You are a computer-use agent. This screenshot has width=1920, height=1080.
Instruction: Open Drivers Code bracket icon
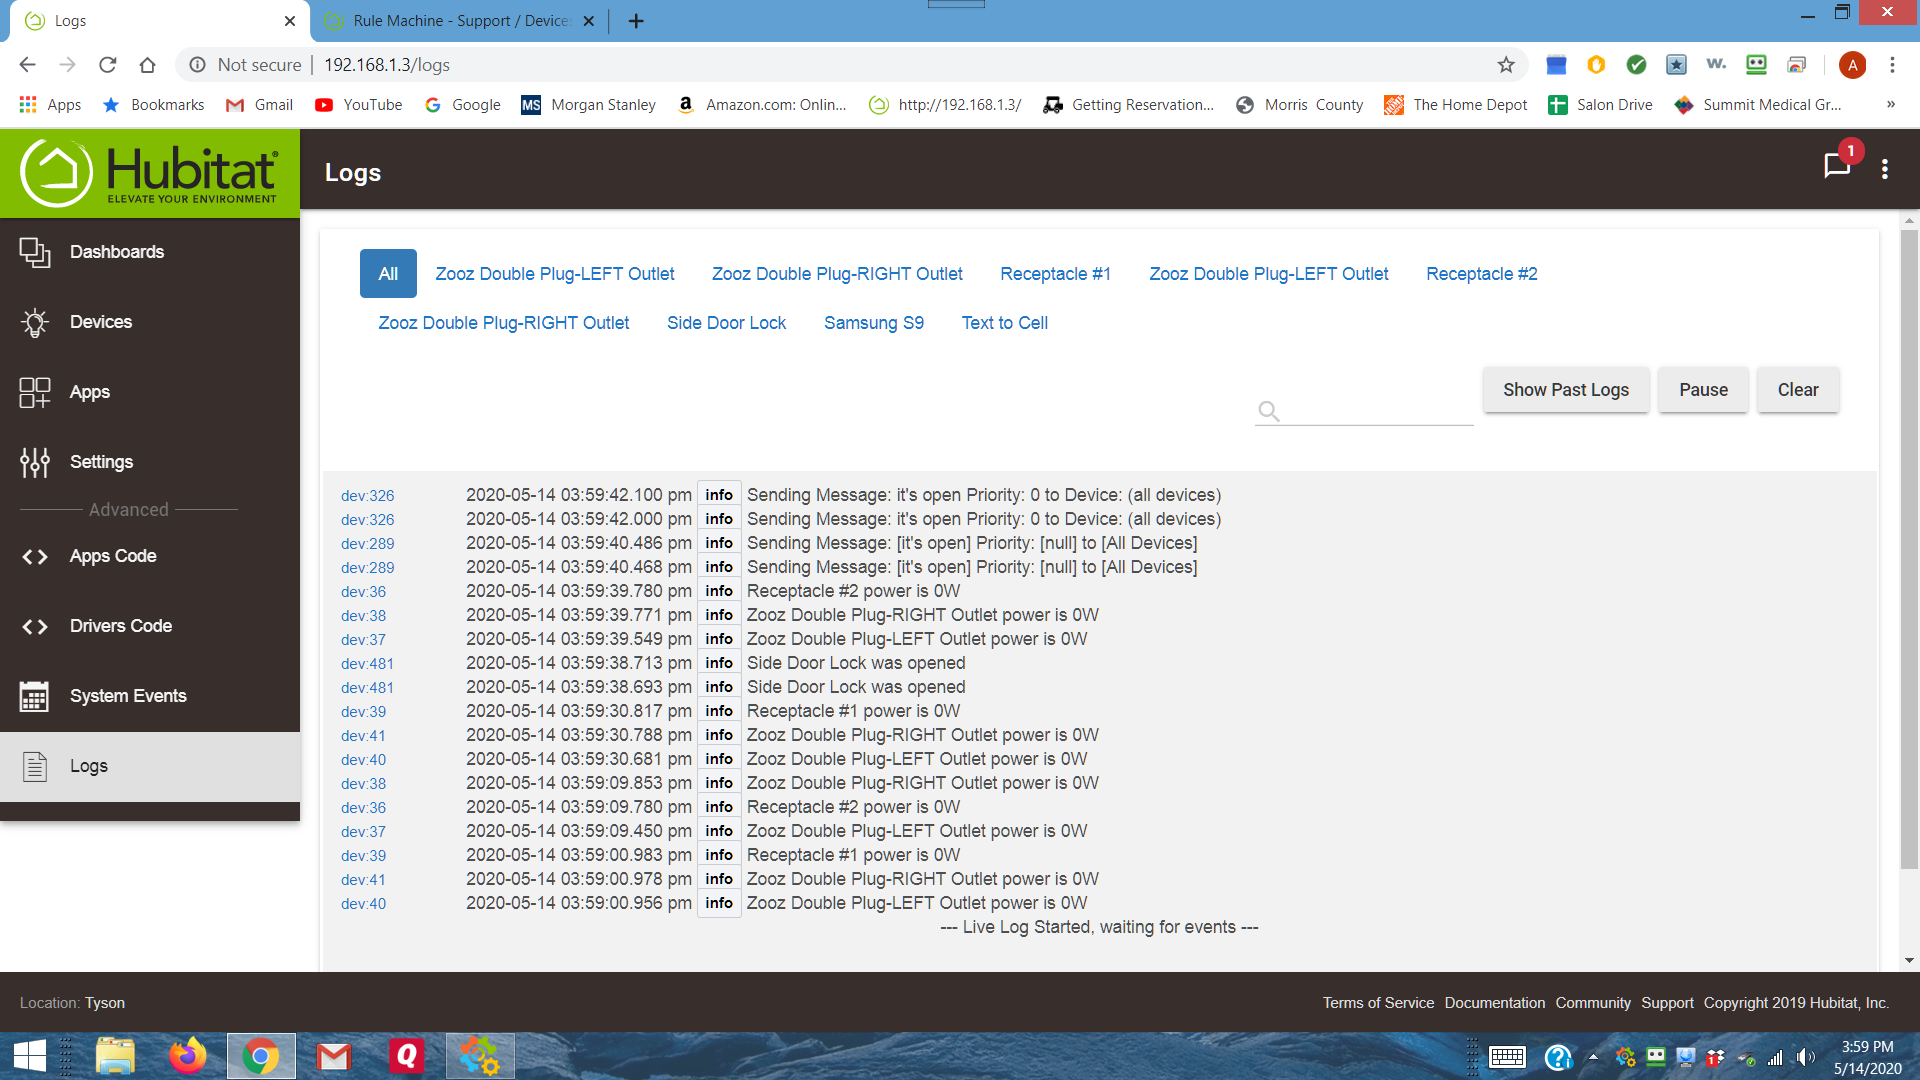click(35, 626)
